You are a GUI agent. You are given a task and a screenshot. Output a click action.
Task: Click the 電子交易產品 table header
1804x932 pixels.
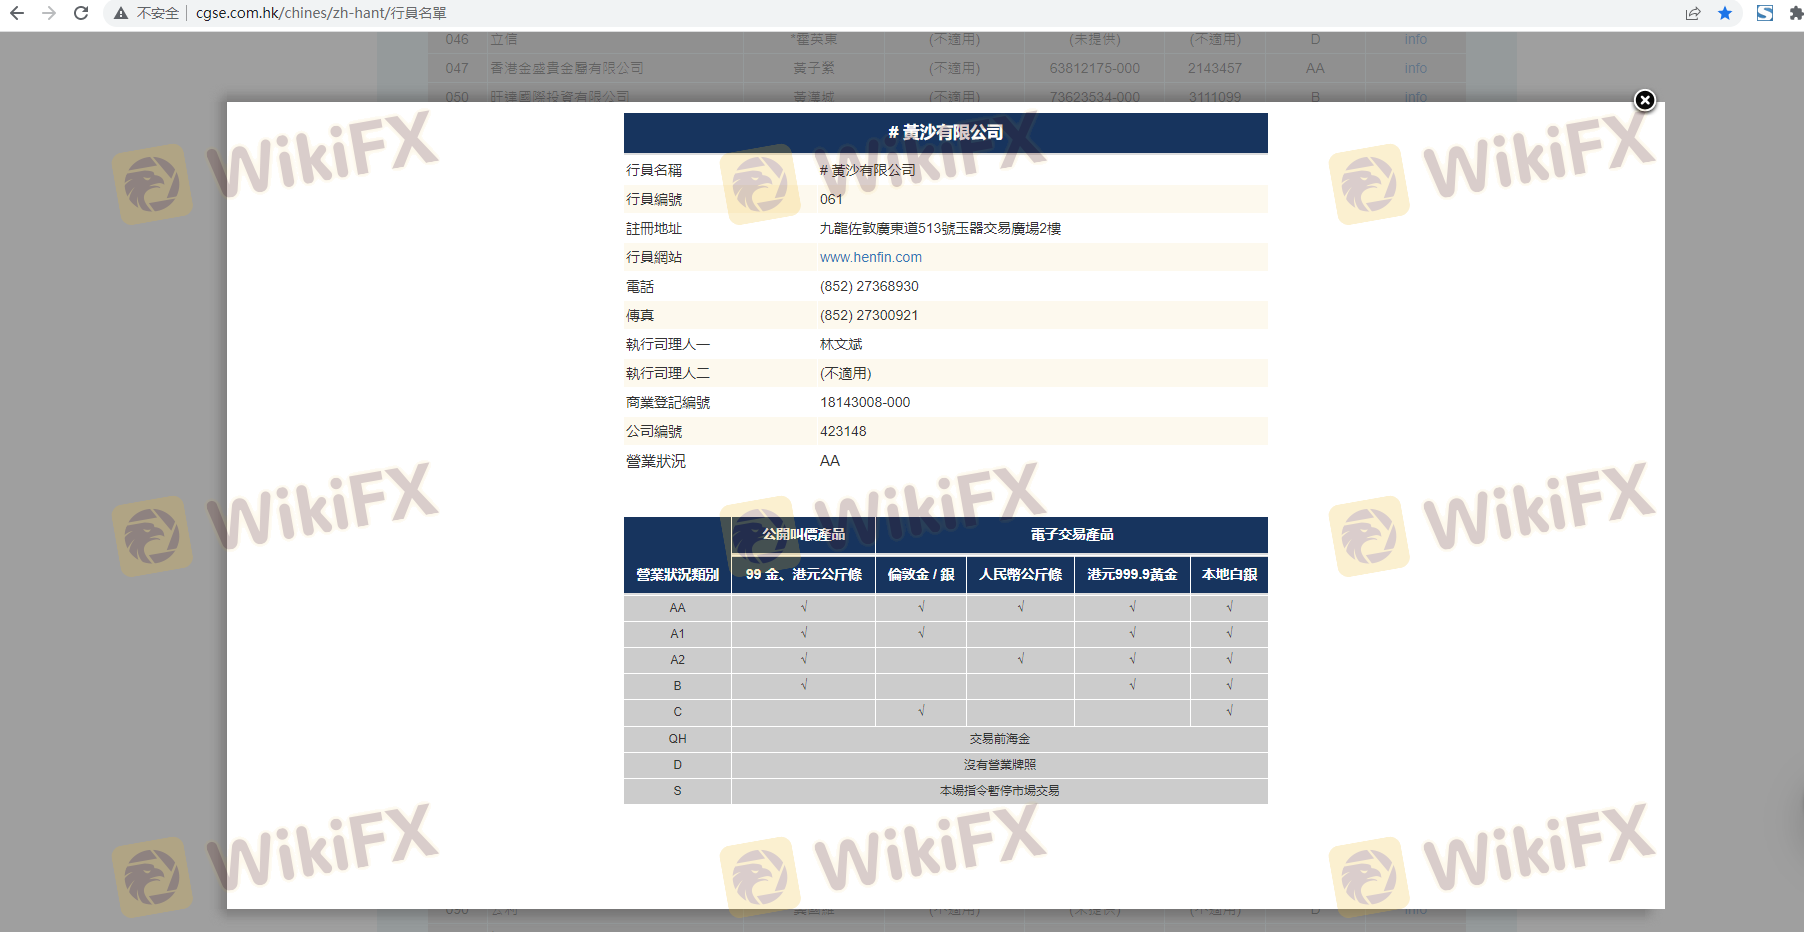pos(1071,534)
